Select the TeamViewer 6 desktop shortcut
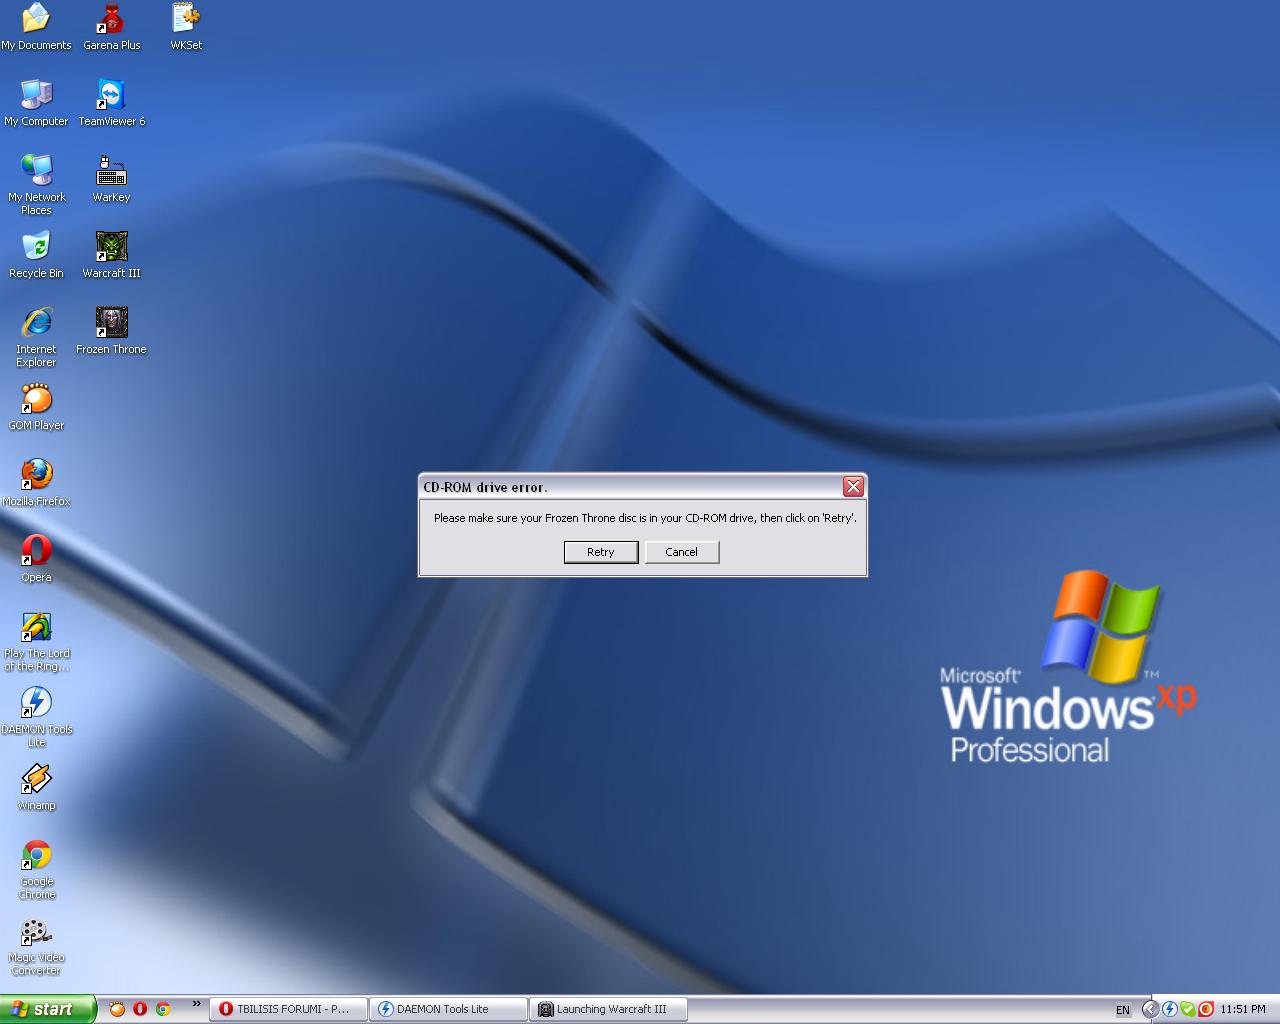 (111, 95)
